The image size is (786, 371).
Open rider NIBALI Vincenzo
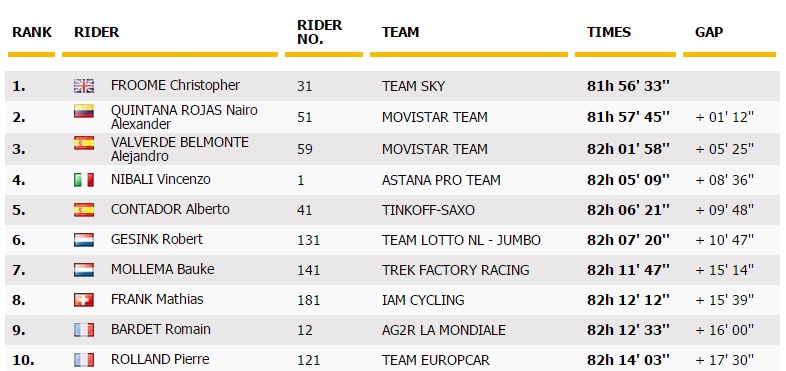click(x=160, y=179)
